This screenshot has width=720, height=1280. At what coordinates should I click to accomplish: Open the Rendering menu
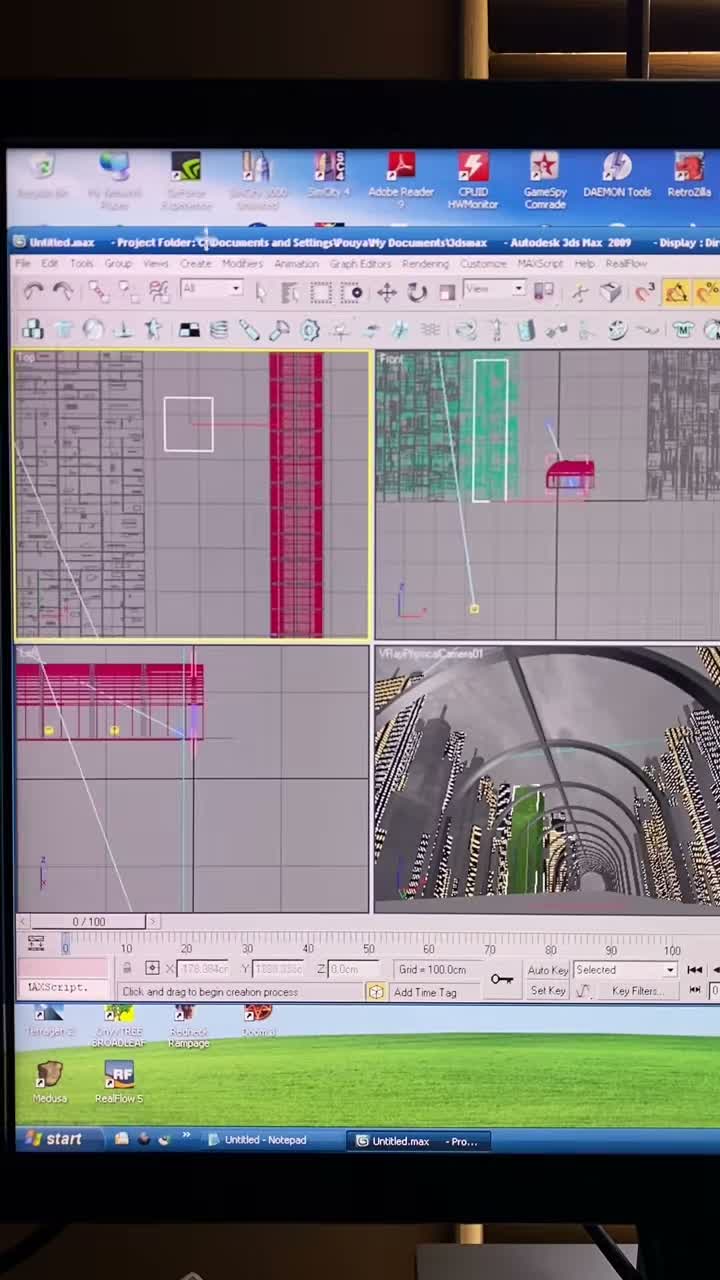point(425,264)
